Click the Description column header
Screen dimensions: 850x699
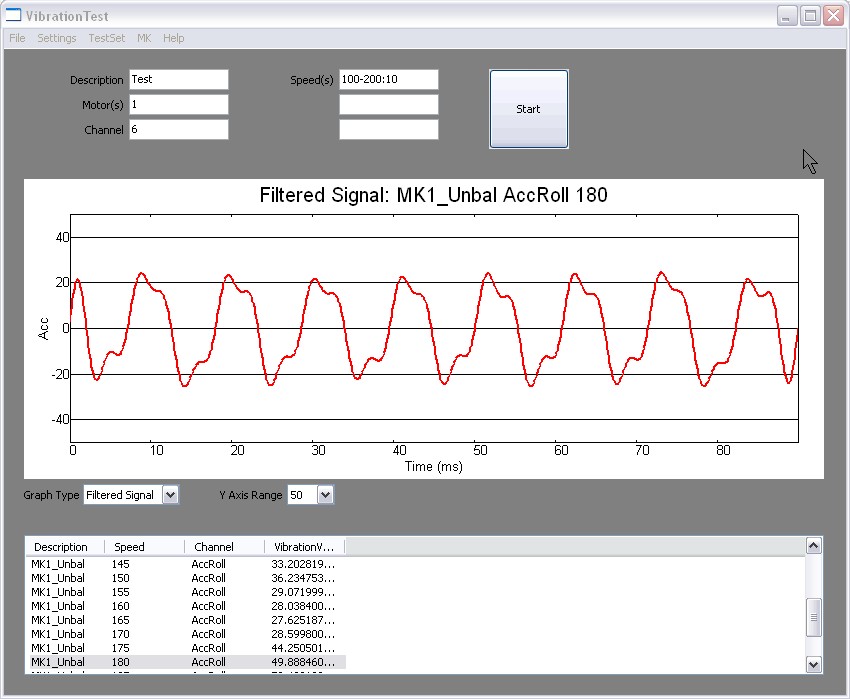[65, 547]
